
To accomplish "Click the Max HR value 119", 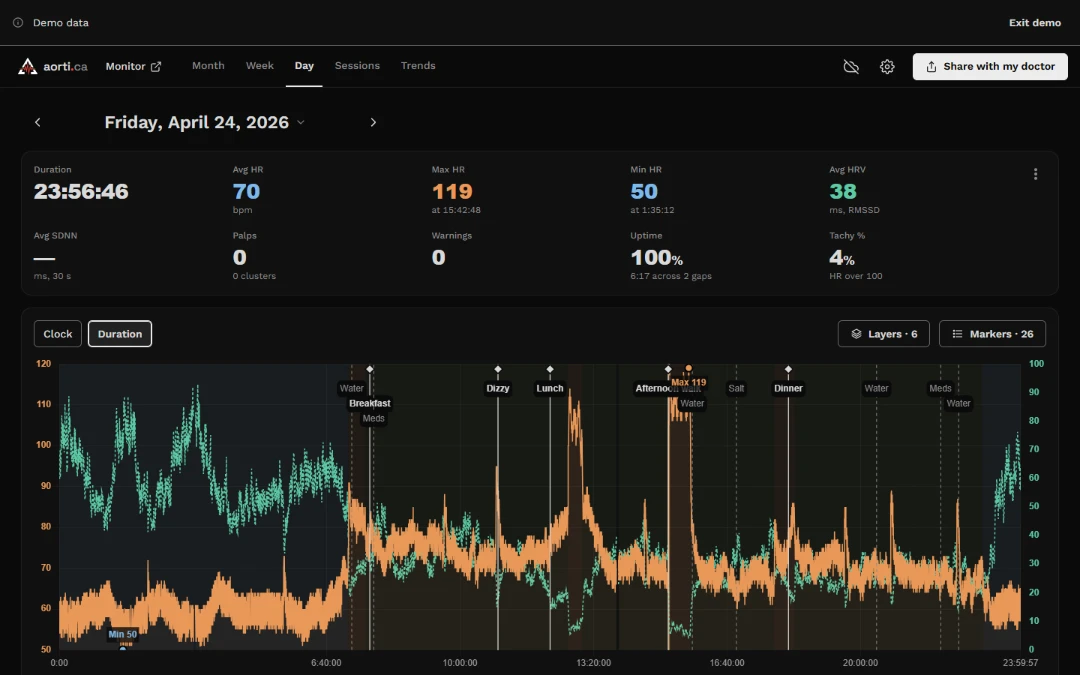I will pyautogui.click(x=452, y=191).
